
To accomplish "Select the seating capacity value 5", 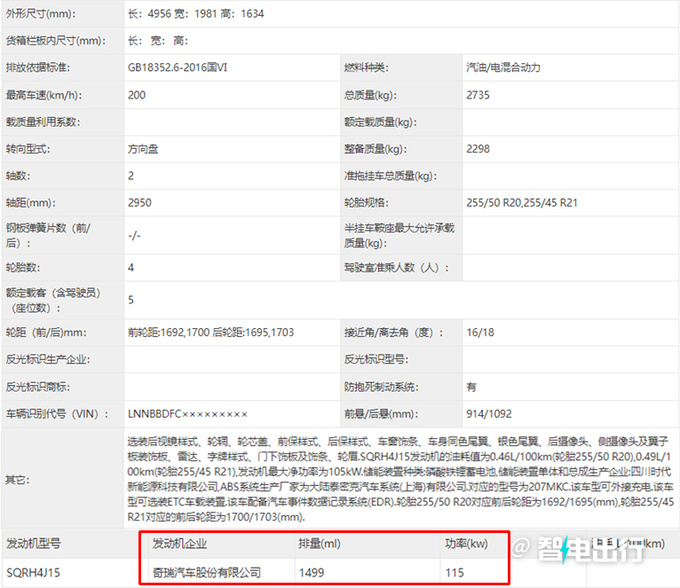I will coord(131,300).
